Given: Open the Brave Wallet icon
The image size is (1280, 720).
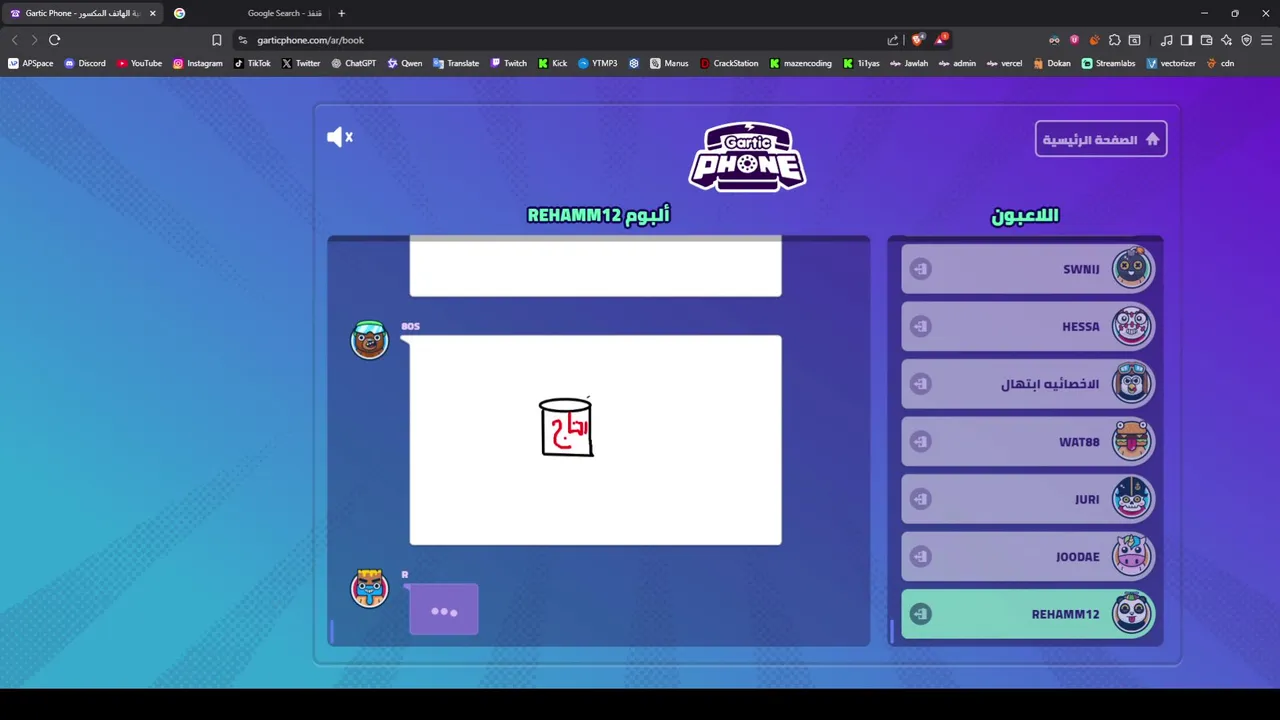Looking at the screenshot, I should coord(1206,40).
